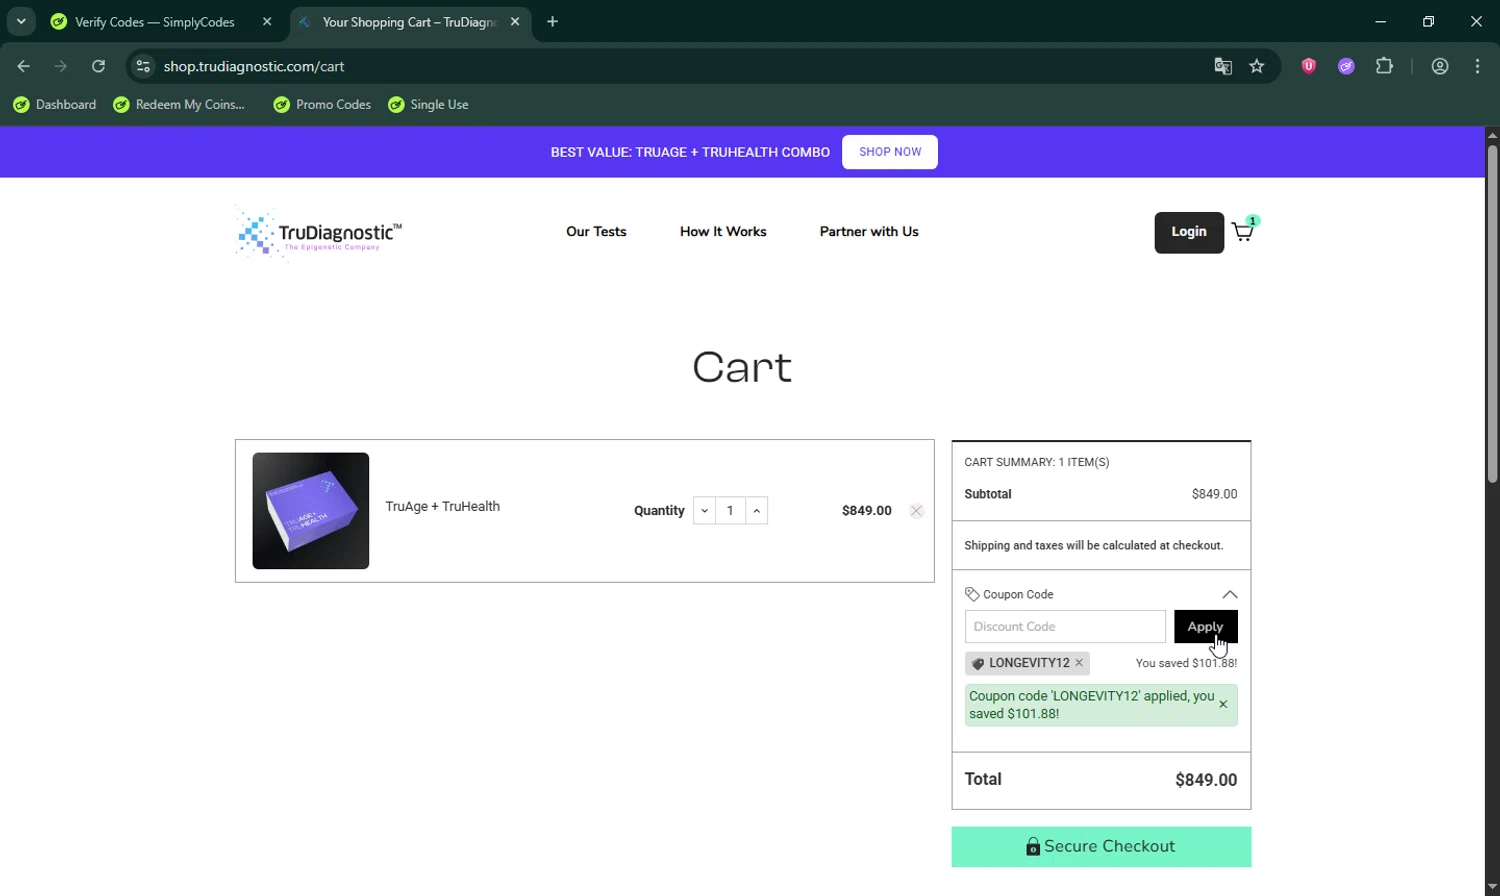Open a new browser tab
The width and height of the screenshot is (1500, 896).
(553, 22)
